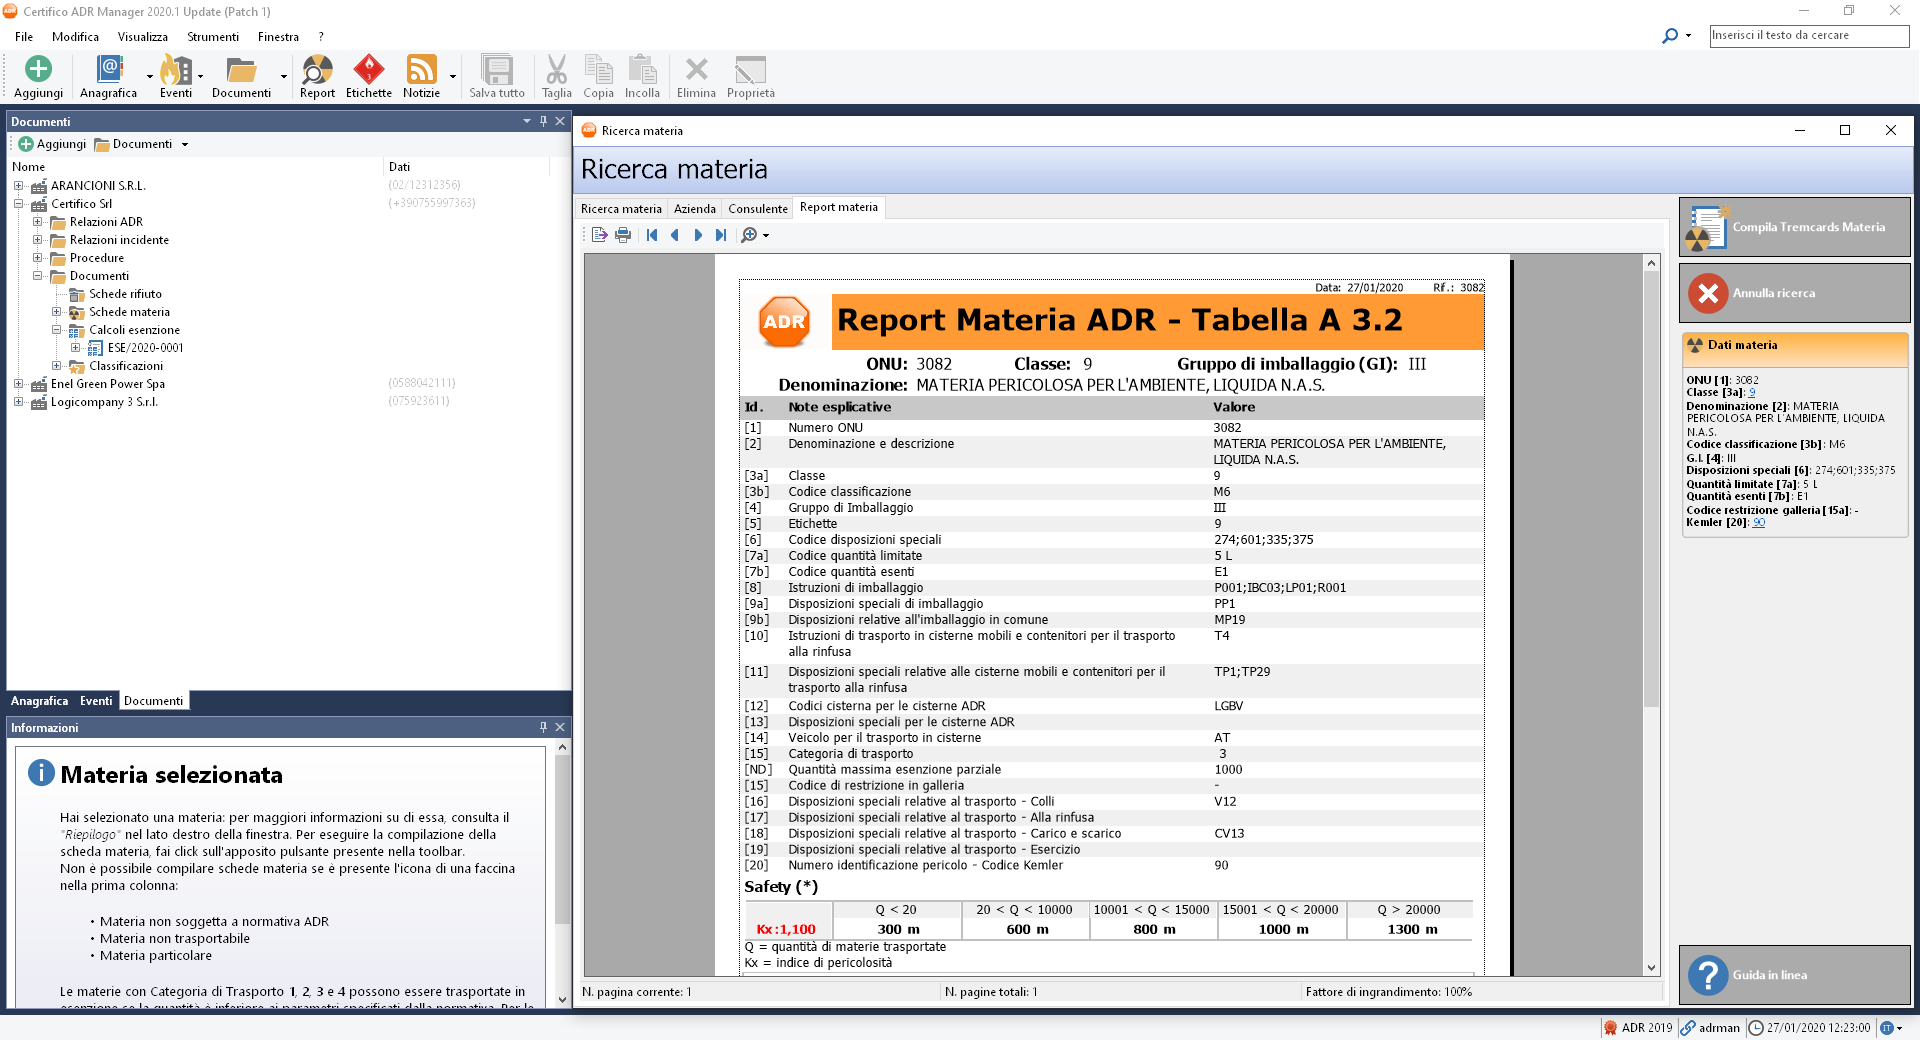Click the Salva tutto toolbar icon
Viewport: 1920px width, 1040px height.
click(497, 76)
